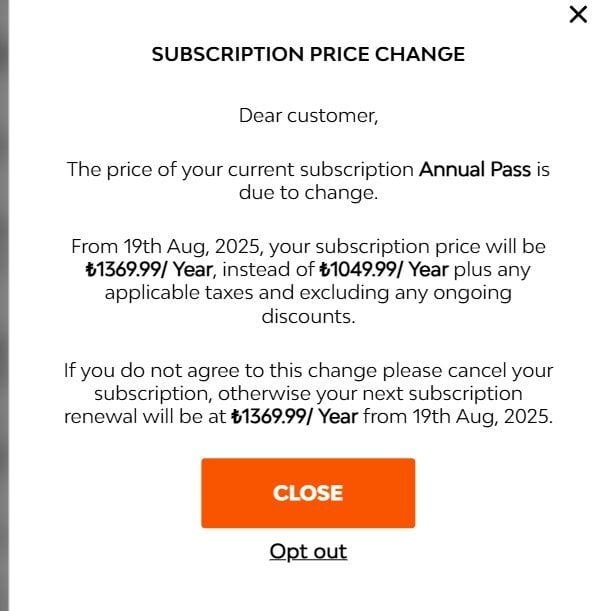Click the 'applicable taxes and excluding' line
Image resolution: width=604 pixels, height=611 pixels.
pyautogui.click(x=247, y=293)
